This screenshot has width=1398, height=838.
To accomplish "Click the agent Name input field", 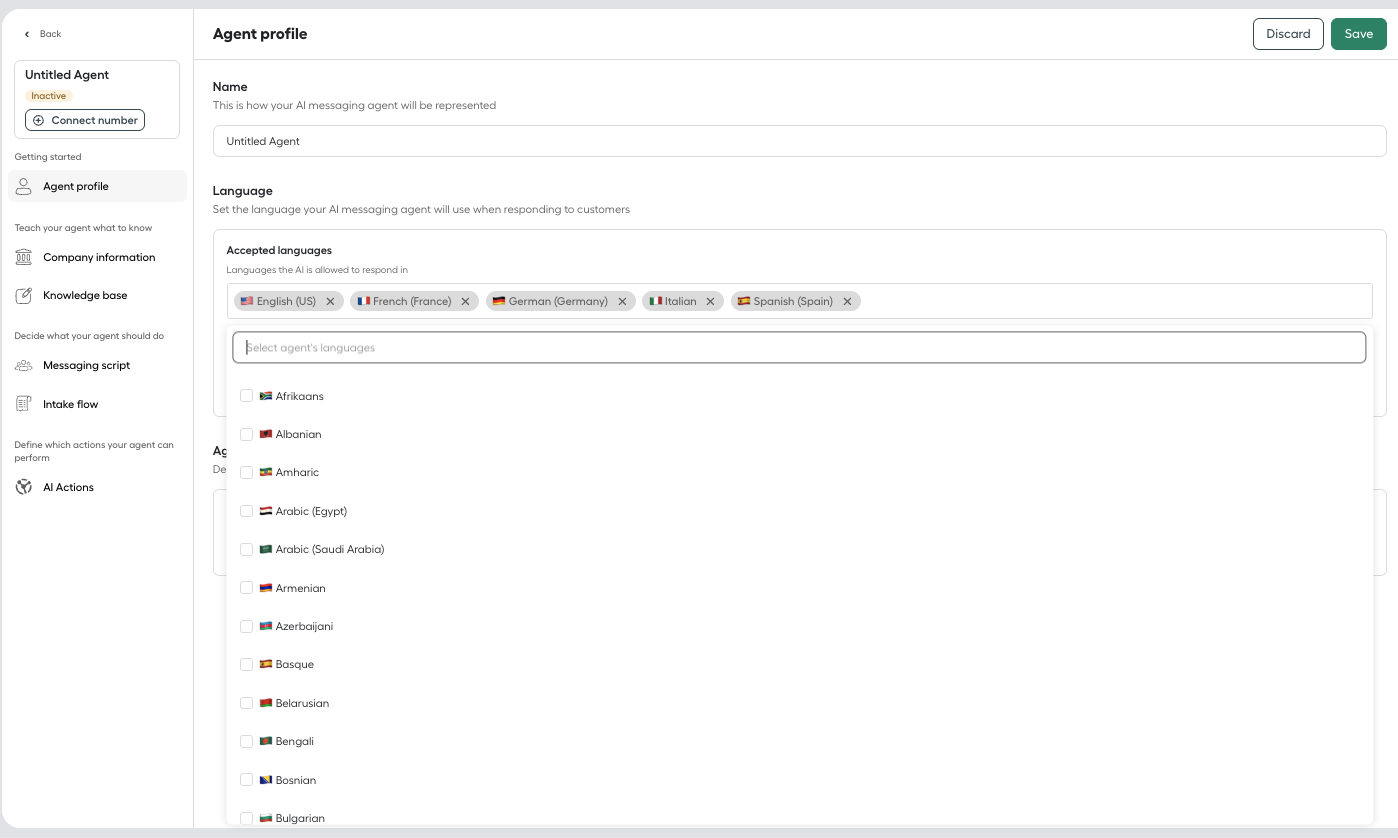I will click(x=799, y=141).
